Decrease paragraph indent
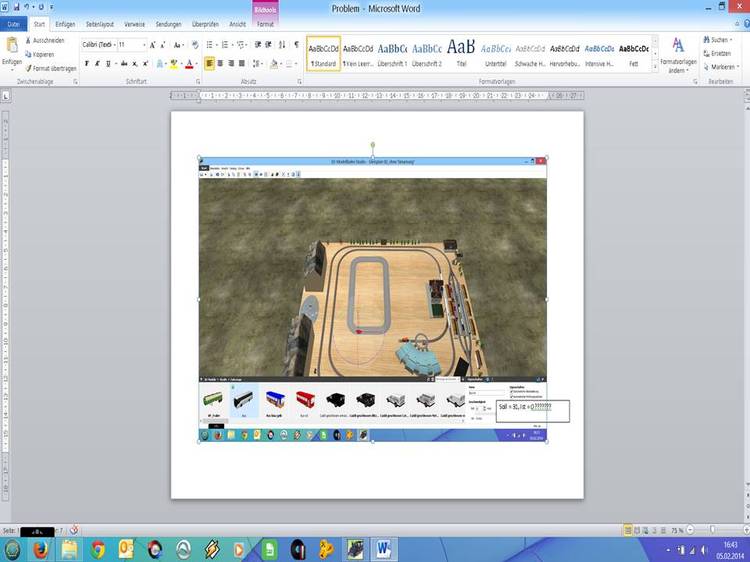This screenshot has height=562, width=750. pyautogui.click(x=258, y=45)
